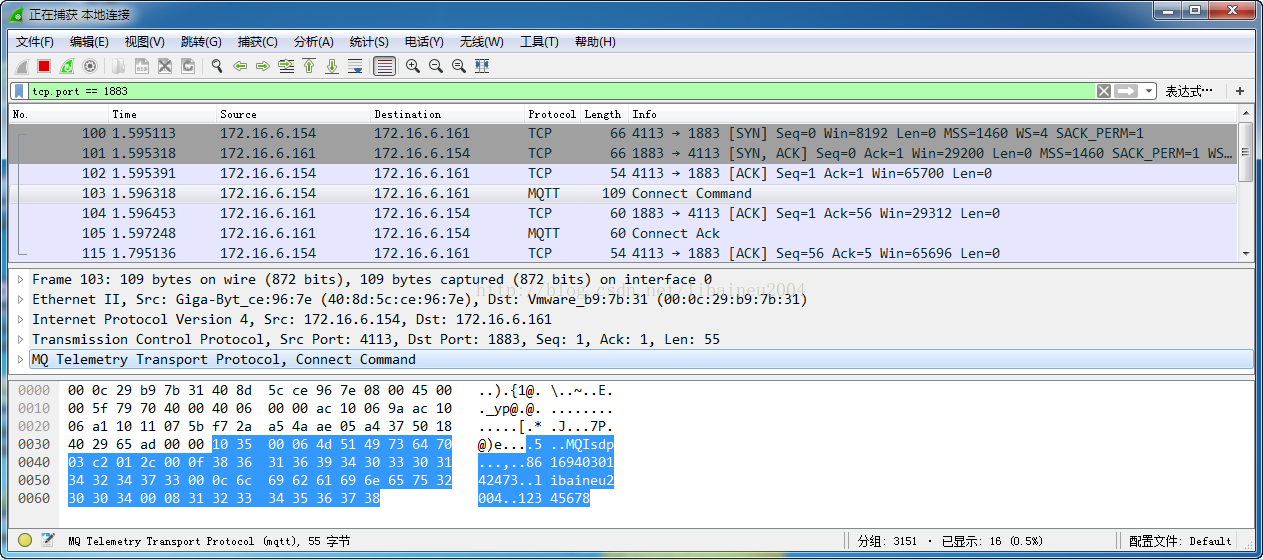Click the yellow expert info status icon
Screen dimensions: 1263x559
tap(25, 540)
